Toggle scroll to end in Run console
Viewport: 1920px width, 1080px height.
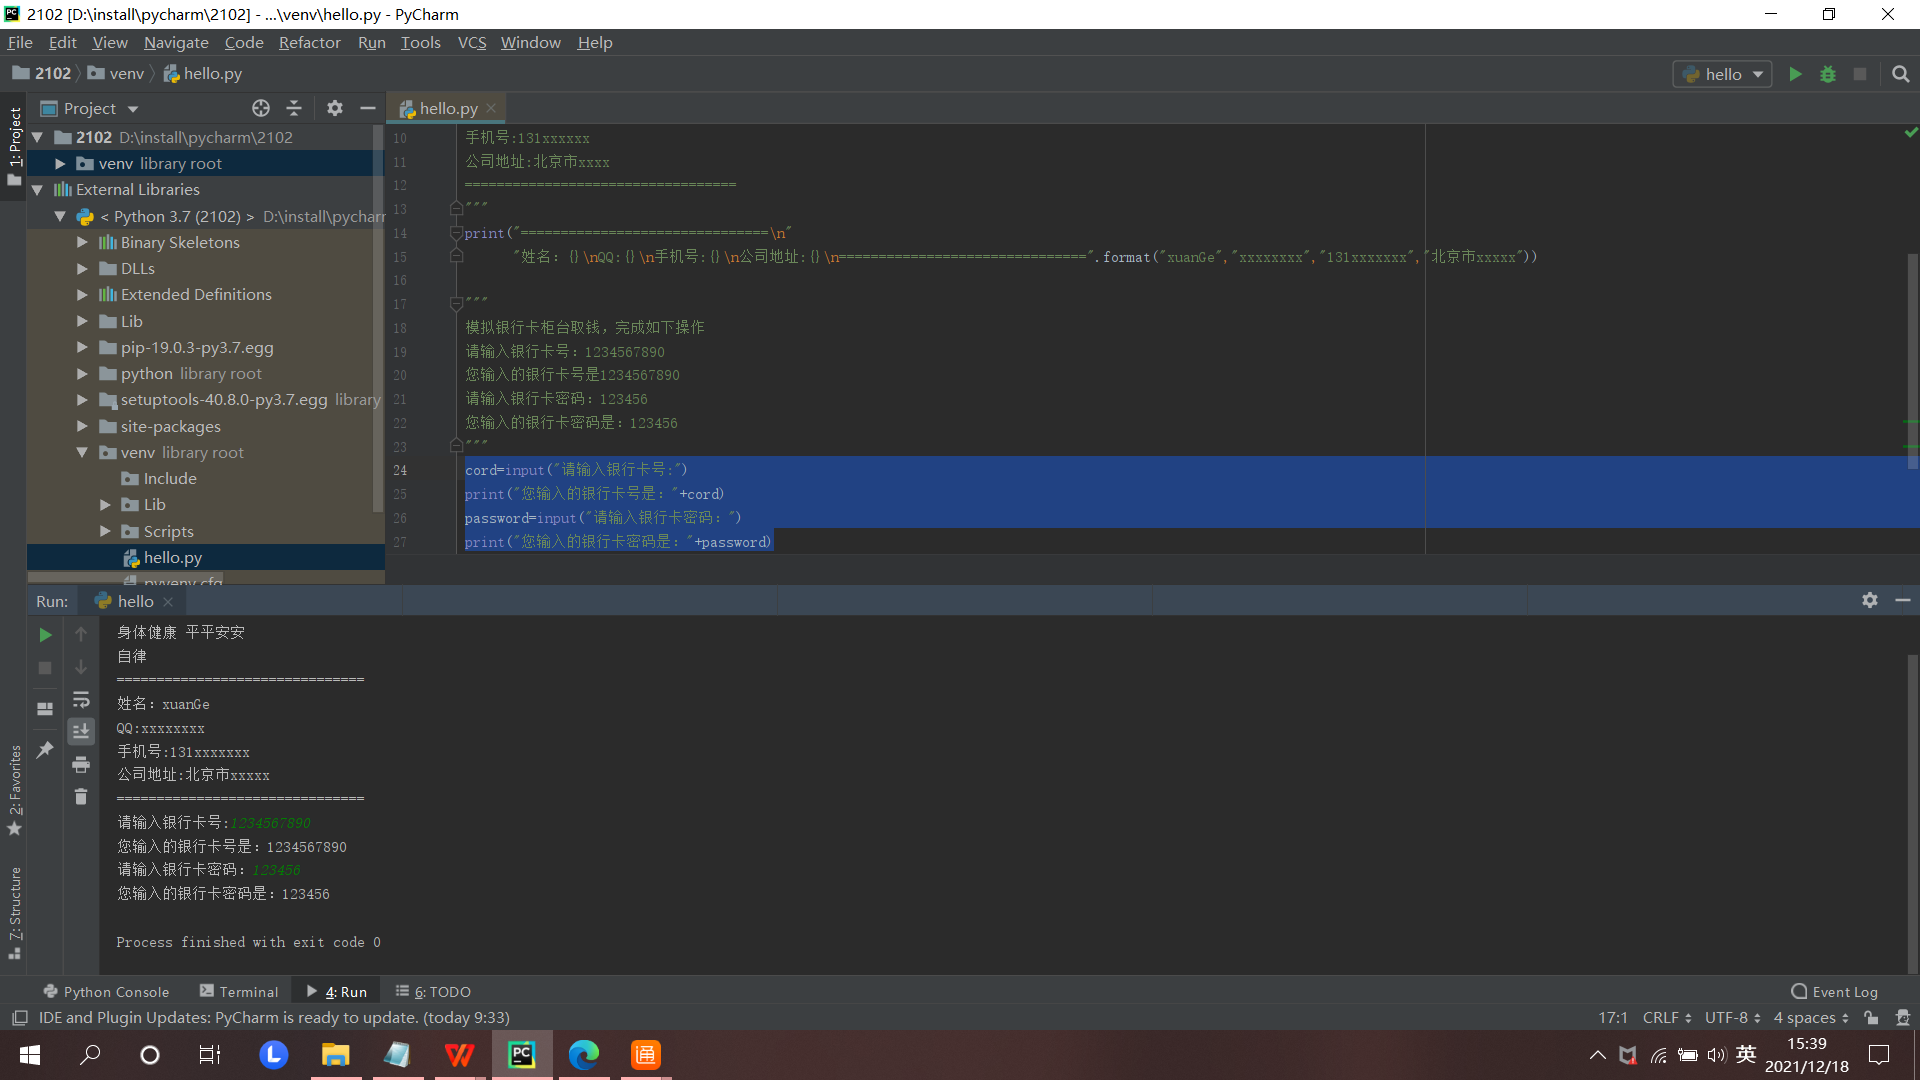(81, 732)
